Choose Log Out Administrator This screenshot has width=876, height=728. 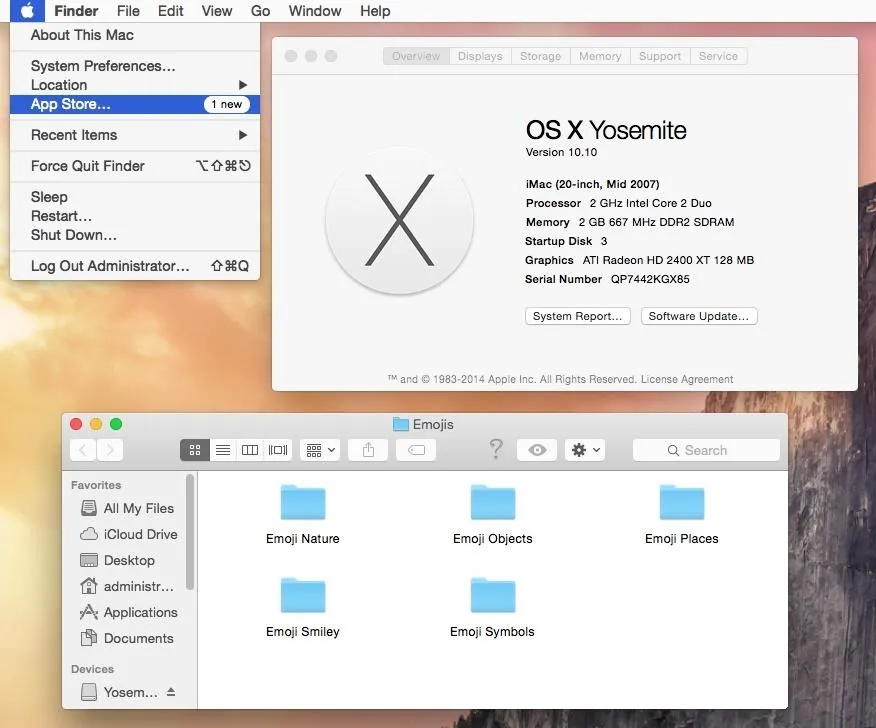coord(135,266)
